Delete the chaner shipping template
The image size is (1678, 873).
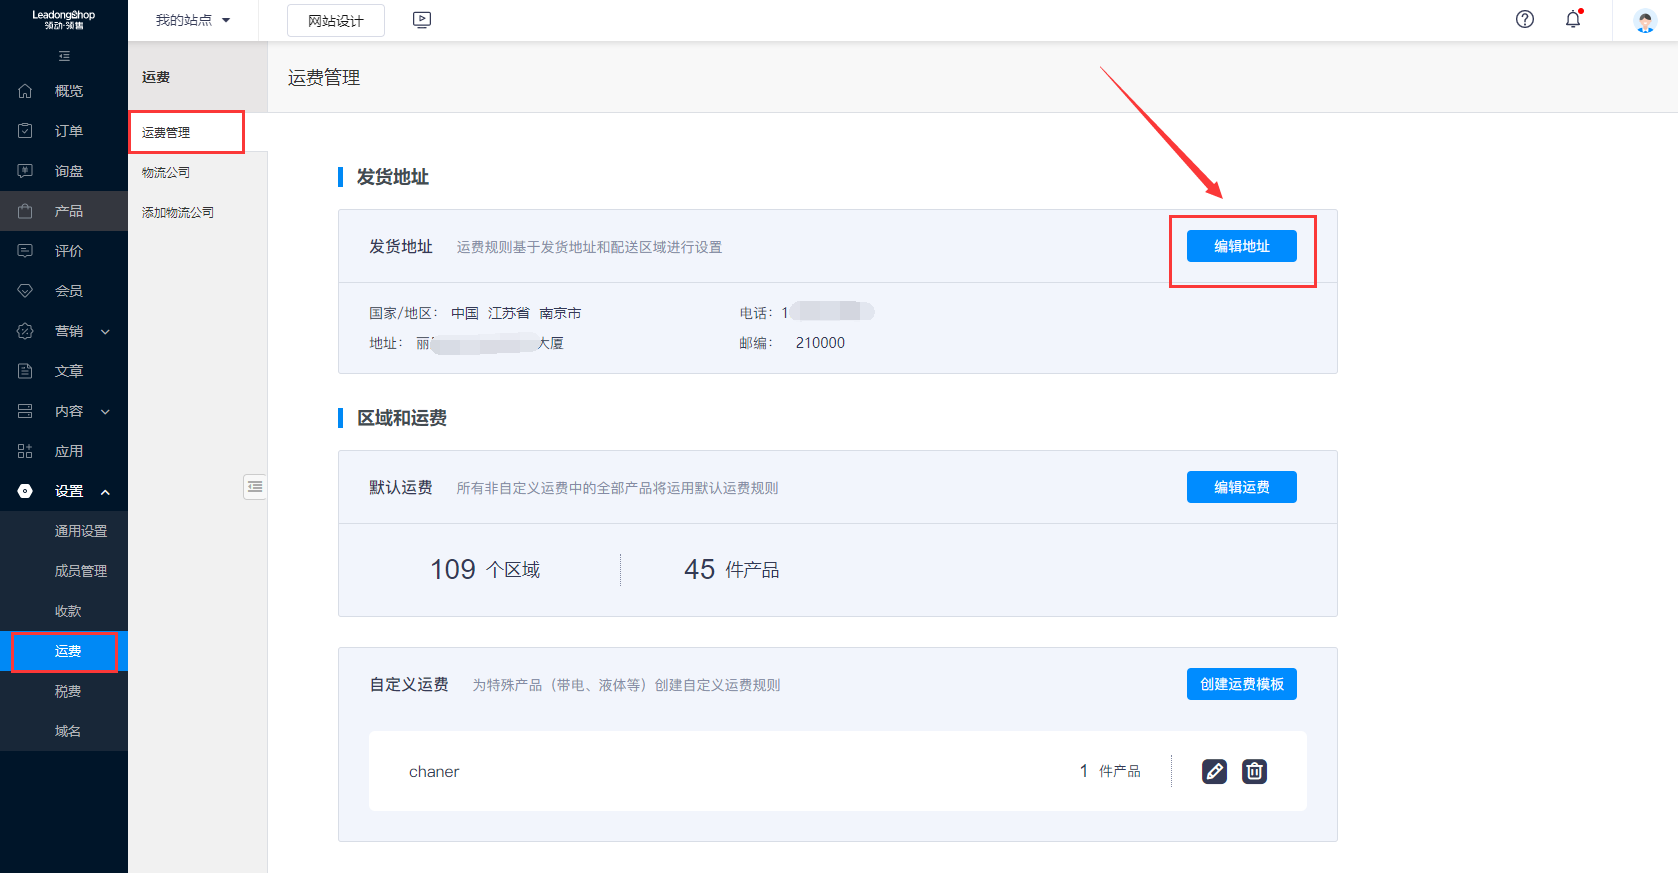tap(1254, 771)
